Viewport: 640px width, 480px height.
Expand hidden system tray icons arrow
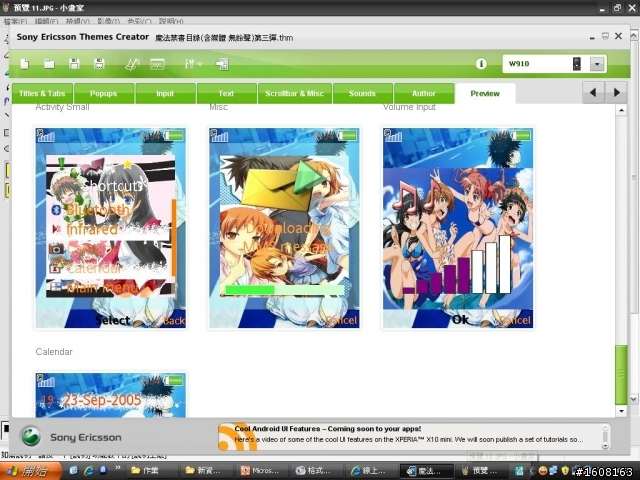pos(531,471)
